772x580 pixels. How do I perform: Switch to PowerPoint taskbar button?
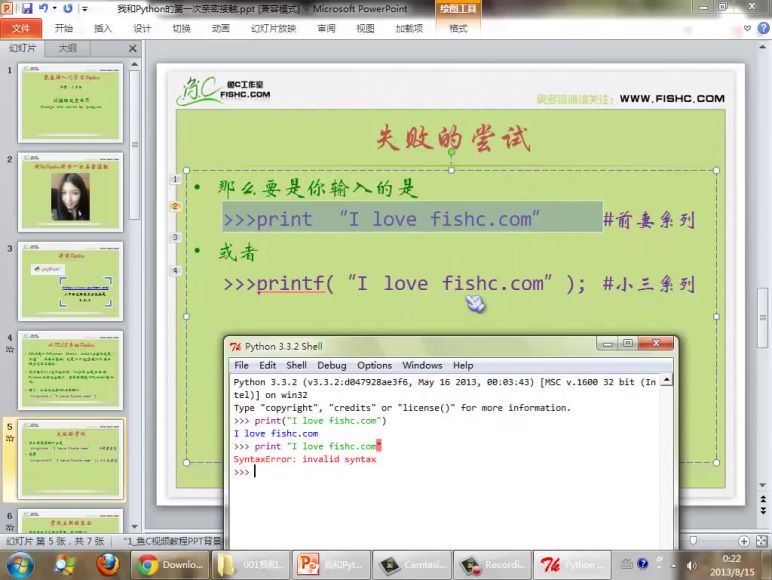[x=331, y=565]
